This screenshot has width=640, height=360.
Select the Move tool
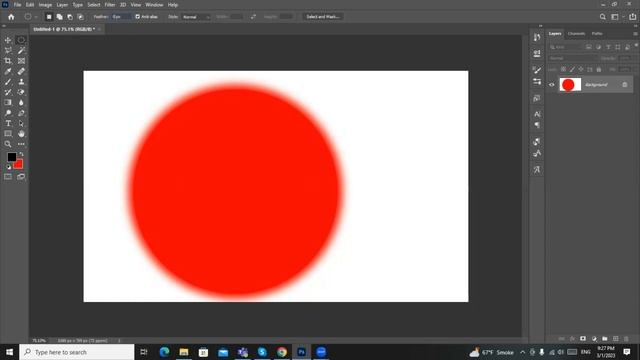(x=8, y=40)
